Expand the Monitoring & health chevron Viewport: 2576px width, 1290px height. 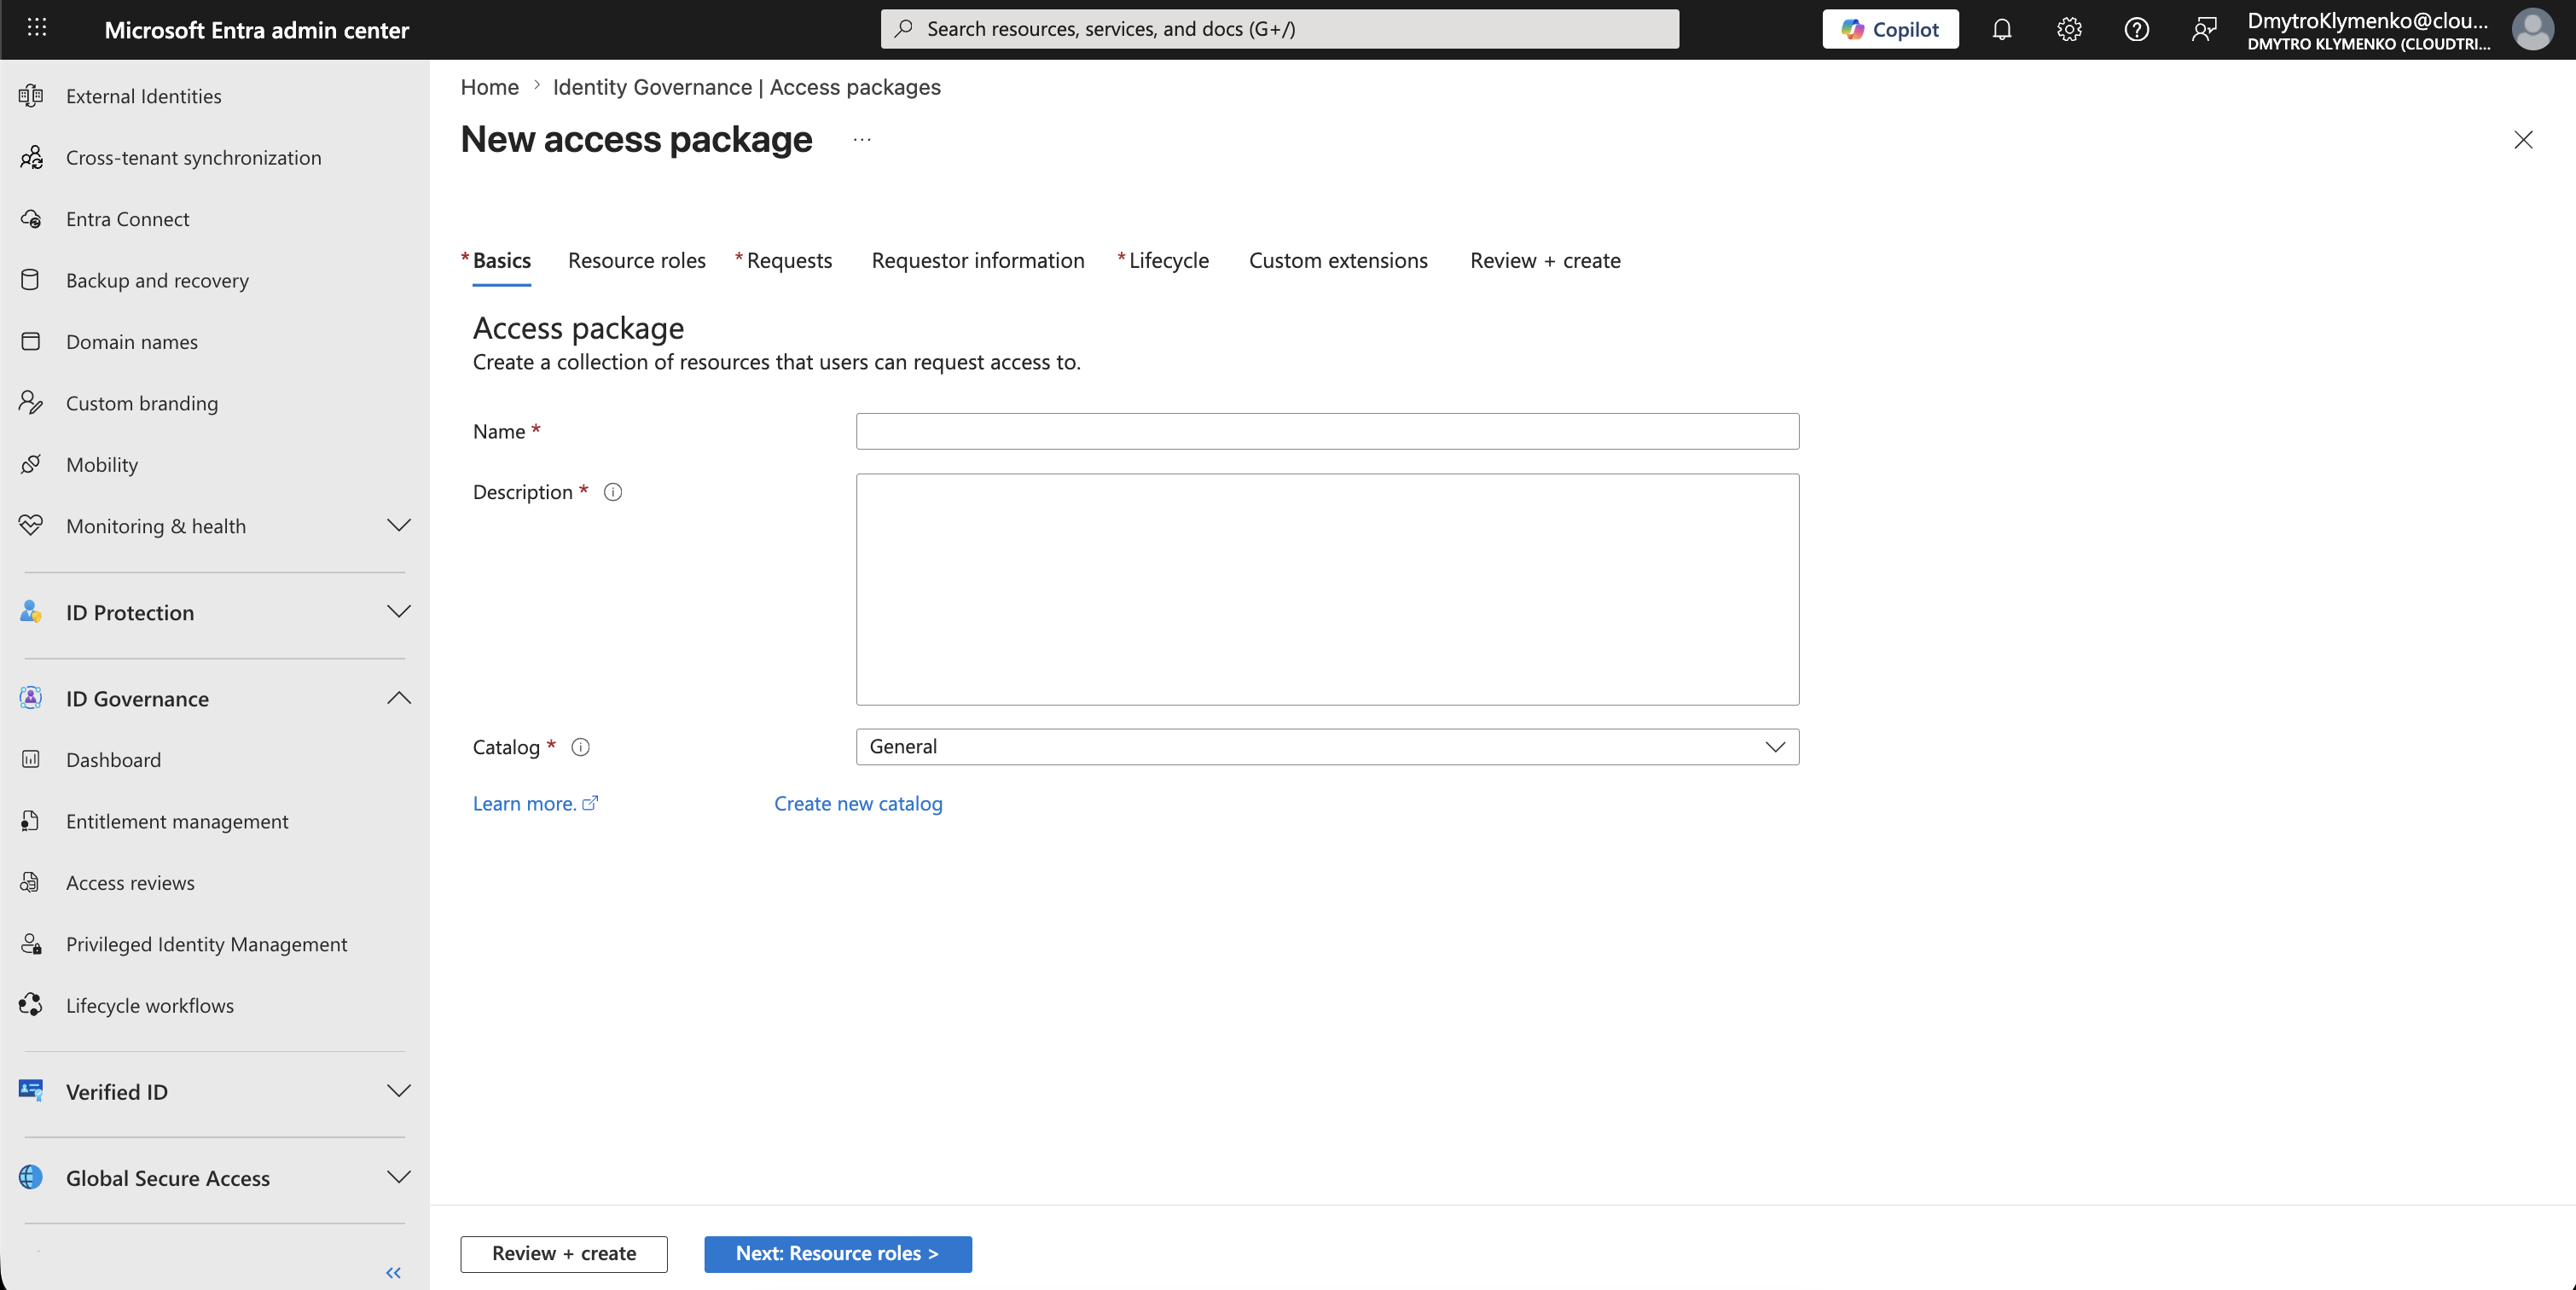click(399, 525)
